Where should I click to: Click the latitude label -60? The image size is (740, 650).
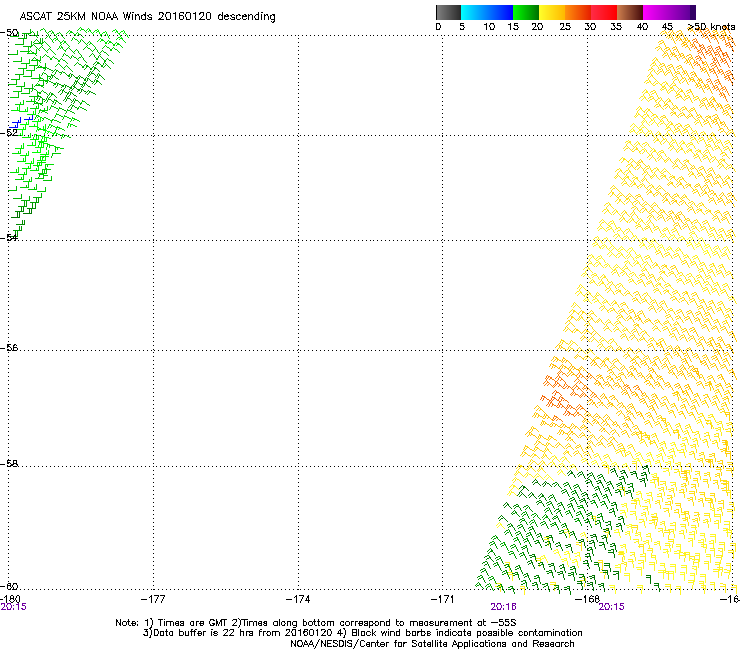click(9, 586)
